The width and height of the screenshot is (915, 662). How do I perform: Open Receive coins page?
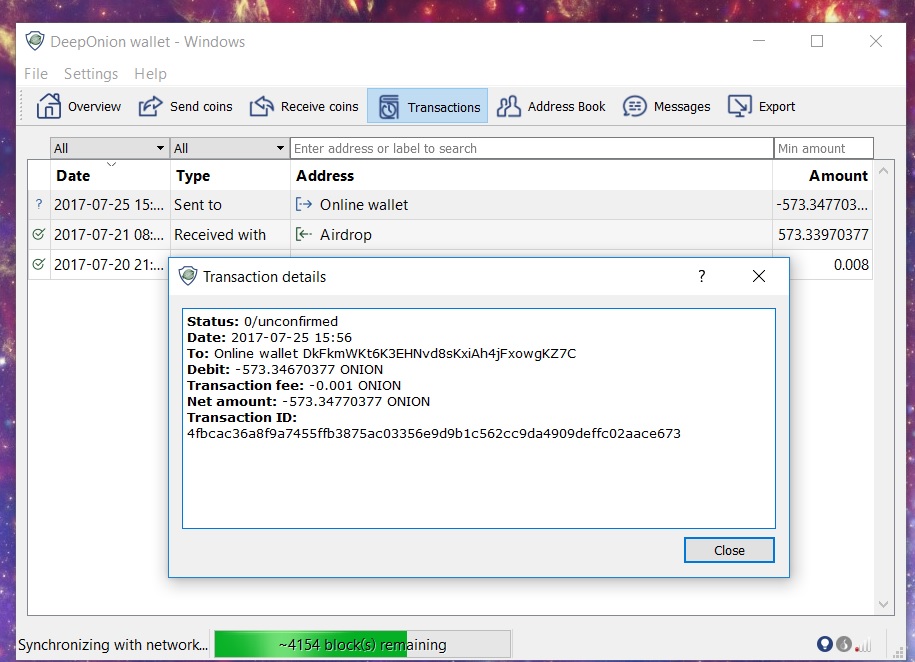click(x=304, y=106)
